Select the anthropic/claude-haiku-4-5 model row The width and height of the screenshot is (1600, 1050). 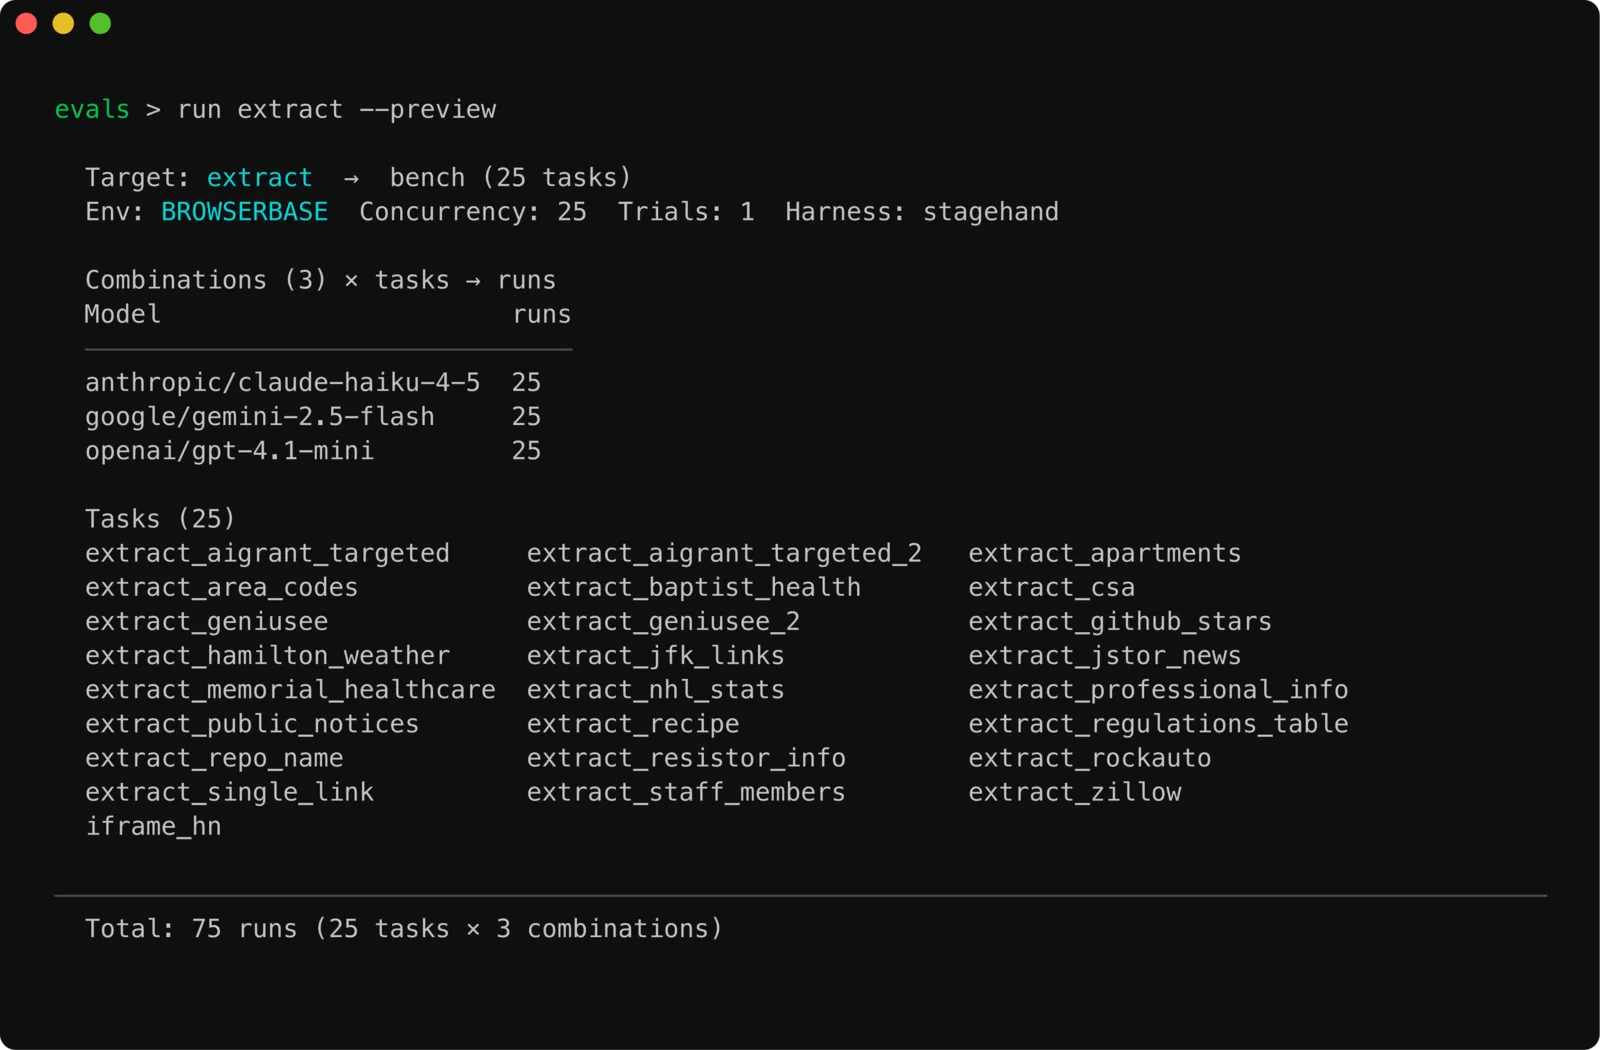coord(313,382)
